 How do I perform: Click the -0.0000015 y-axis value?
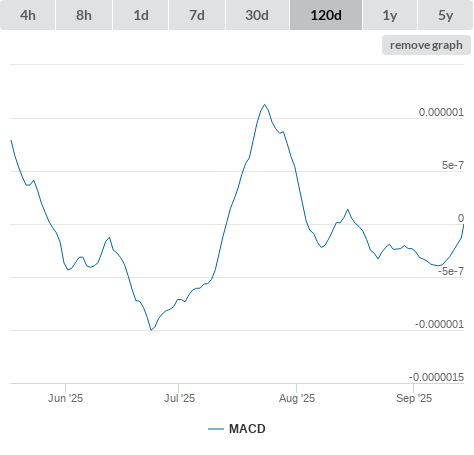[436, 377]
